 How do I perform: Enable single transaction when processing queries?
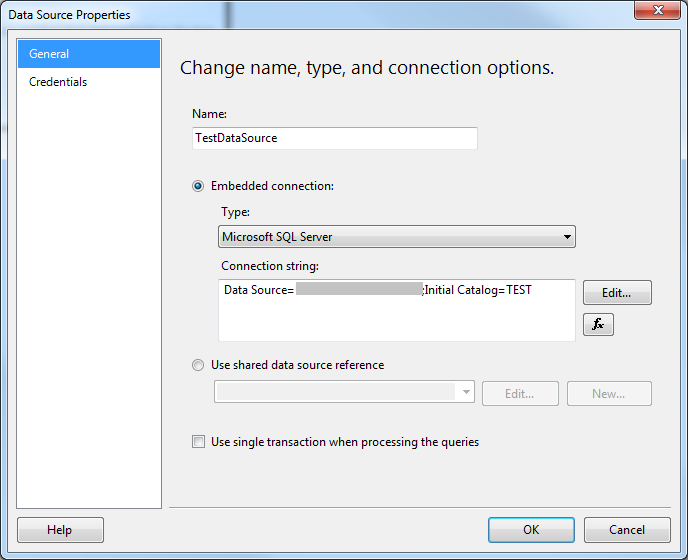198,442
